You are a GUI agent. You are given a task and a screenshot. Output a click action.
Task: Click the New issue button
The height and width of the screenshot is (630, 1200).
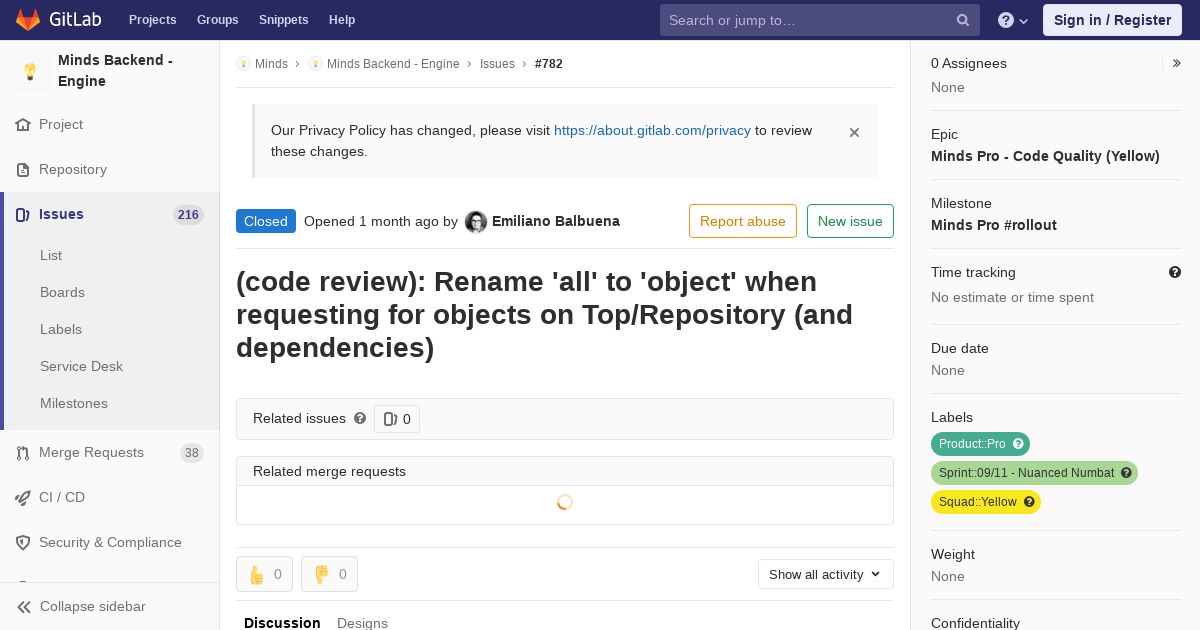pyautogui.click(x=850, y=221)
